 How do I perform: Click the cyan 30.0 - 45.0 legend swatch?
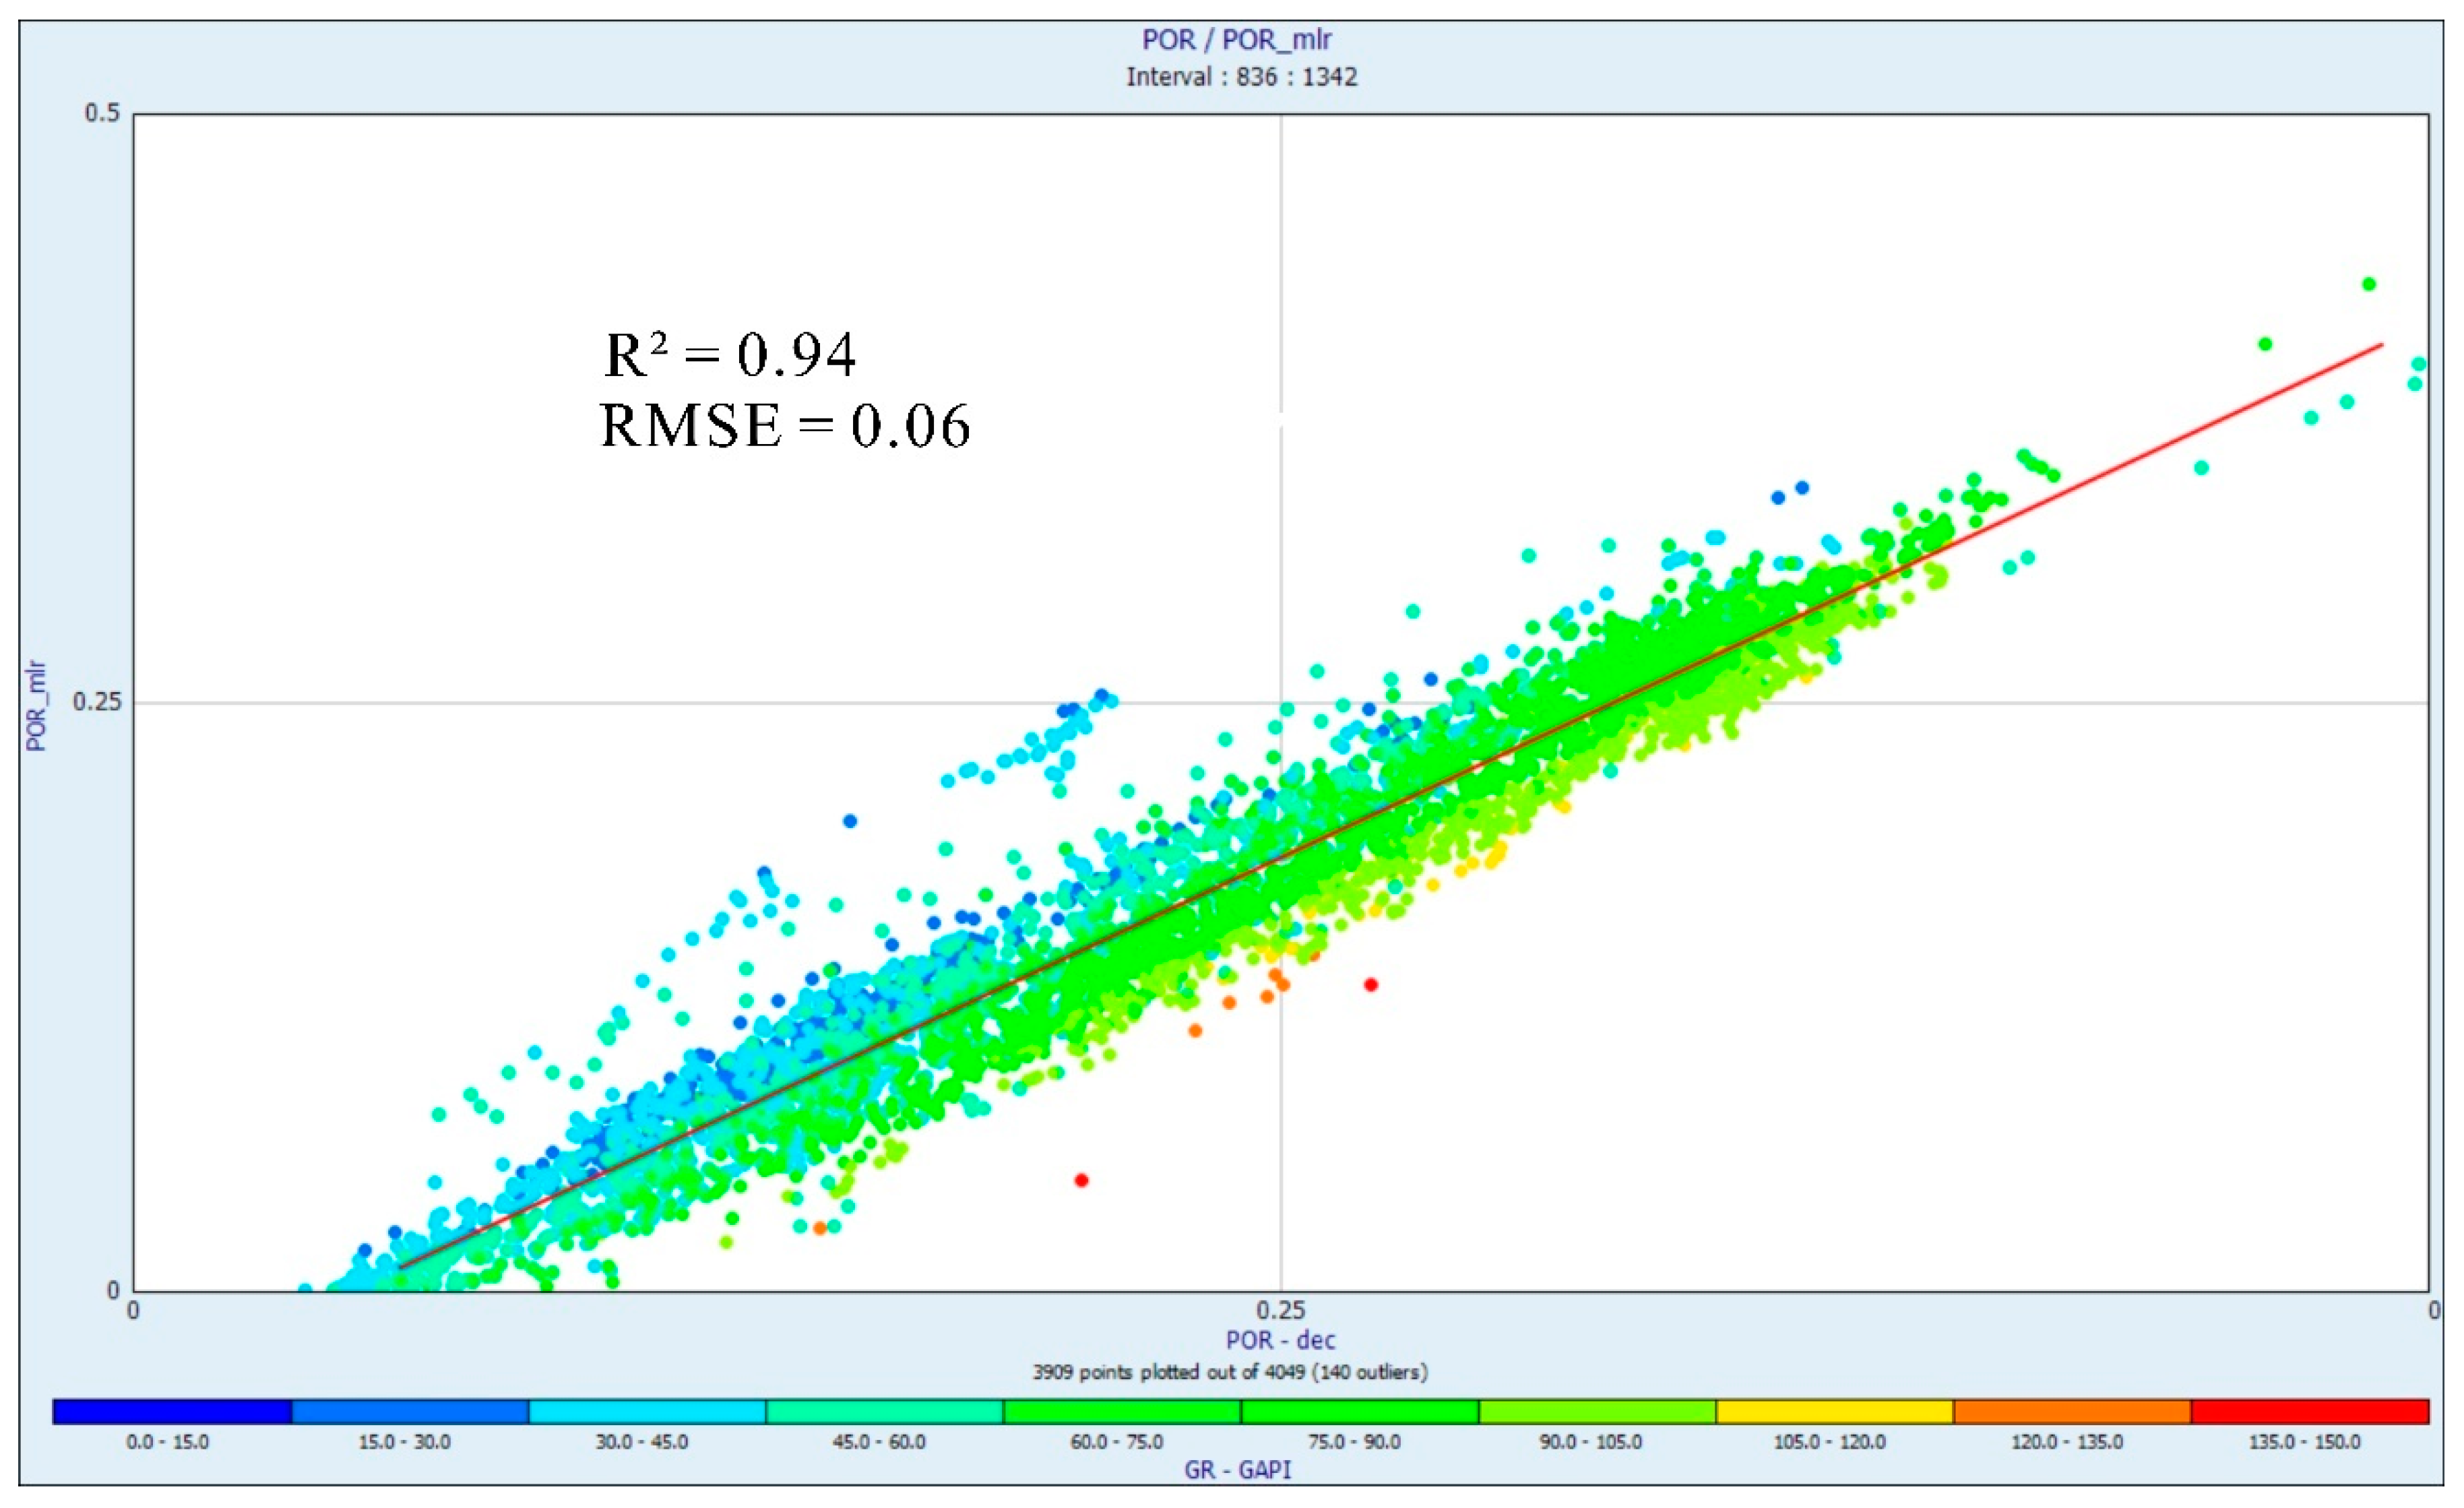point(647,1411)
